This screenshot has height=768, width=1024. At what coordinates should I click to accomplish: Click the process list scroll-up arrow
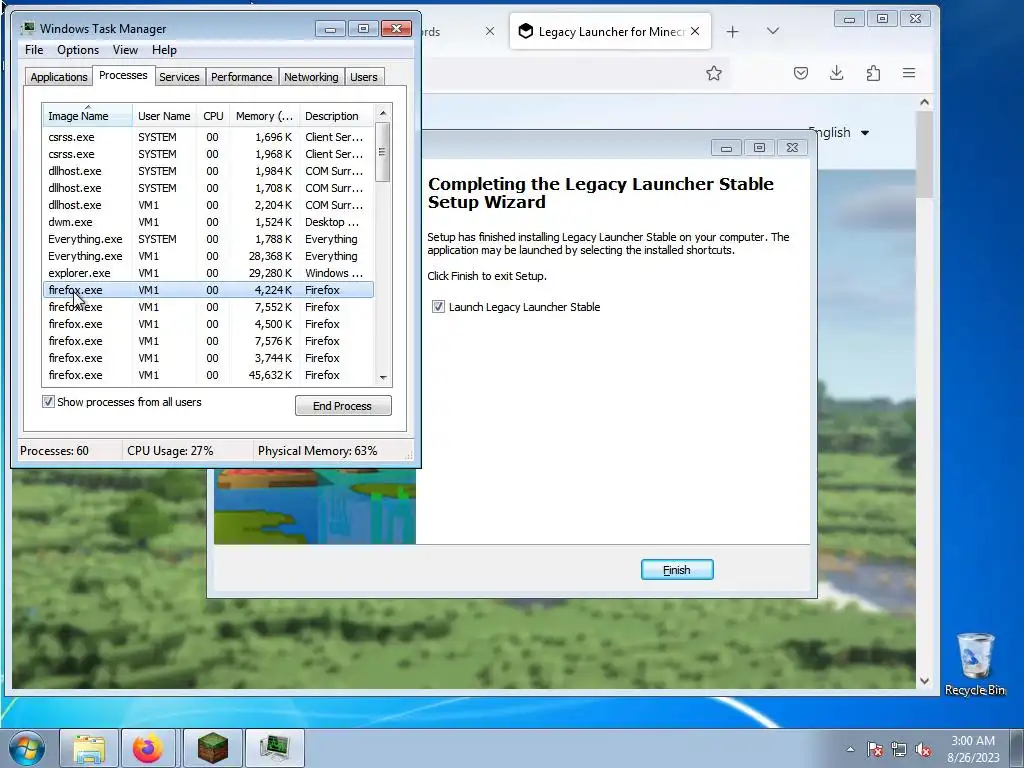(x=383, y=113)
